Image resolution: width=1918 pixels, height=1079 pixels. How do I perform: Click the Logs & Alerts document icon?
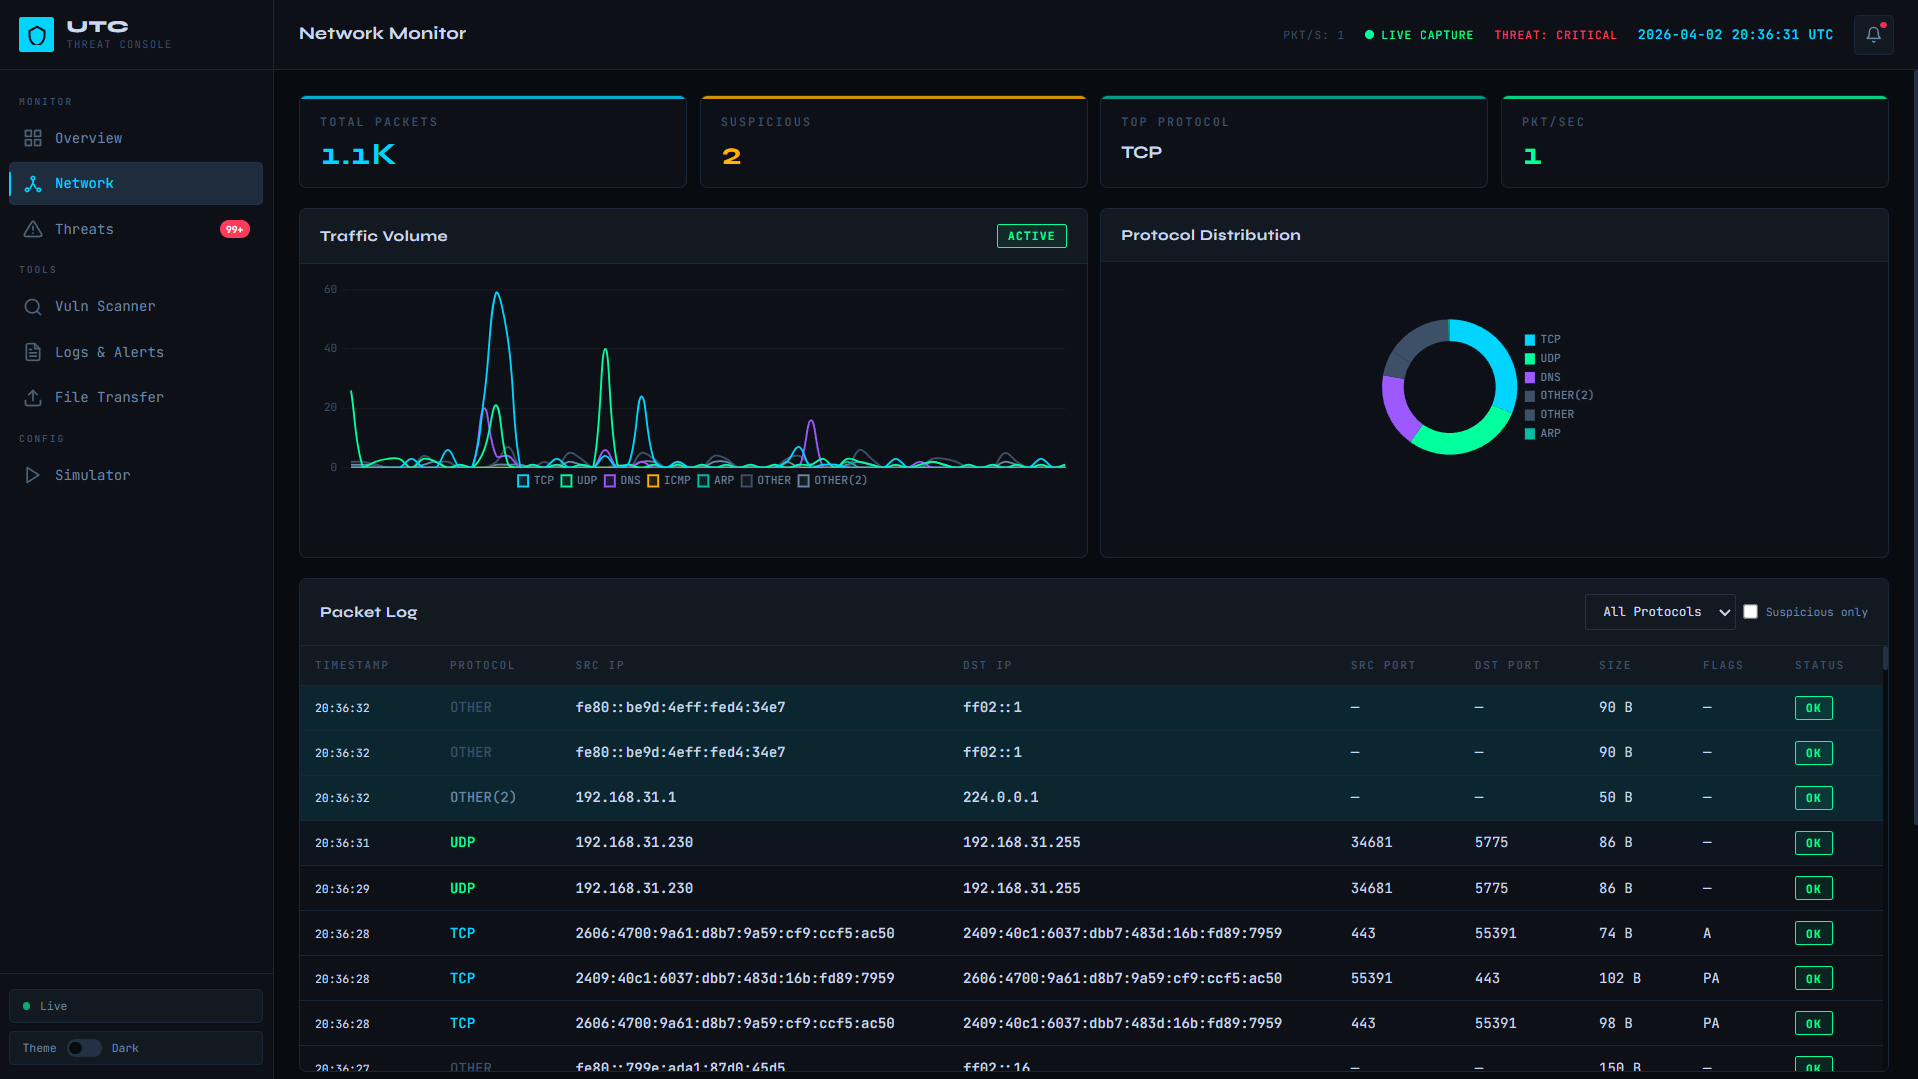(x=33, y=352)
